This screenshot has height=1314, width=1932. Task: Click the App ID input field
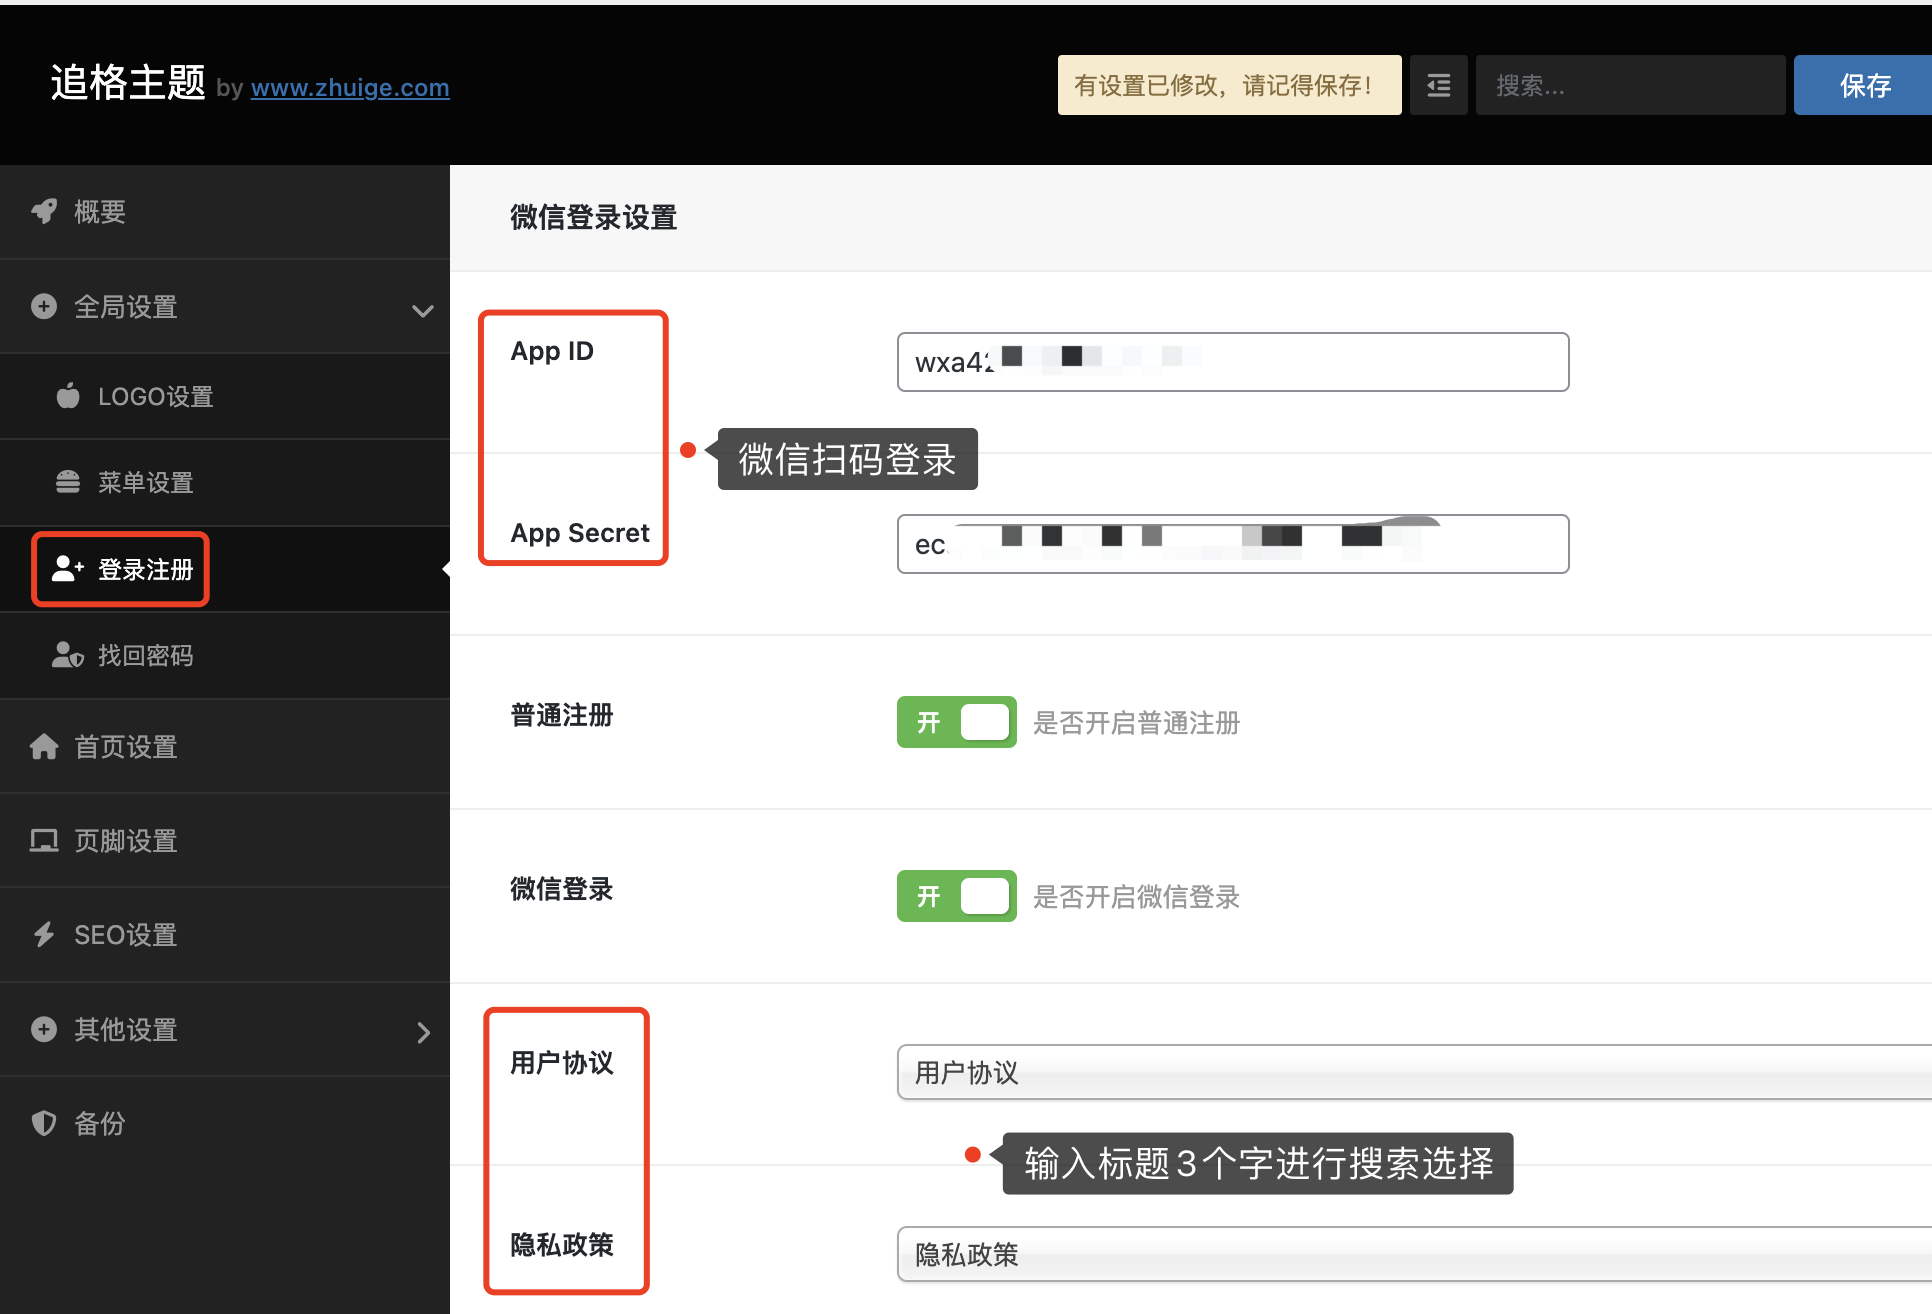click(1233, 362)
